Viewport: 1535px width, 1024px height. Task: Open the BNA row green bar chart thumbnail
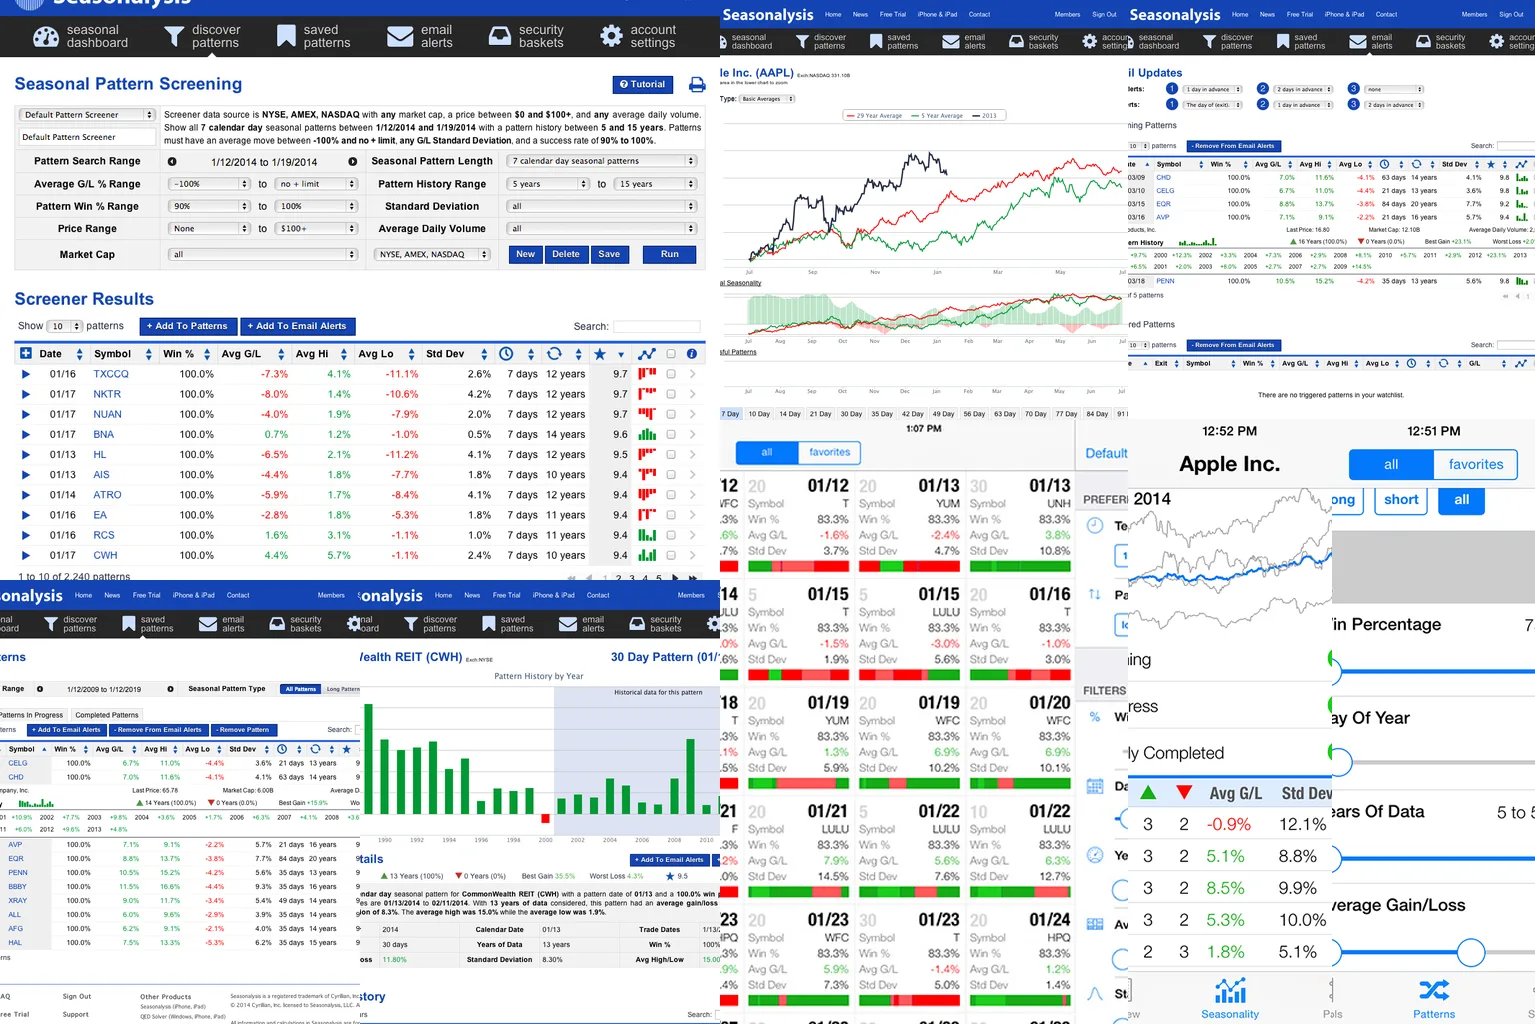pos(647,434)
